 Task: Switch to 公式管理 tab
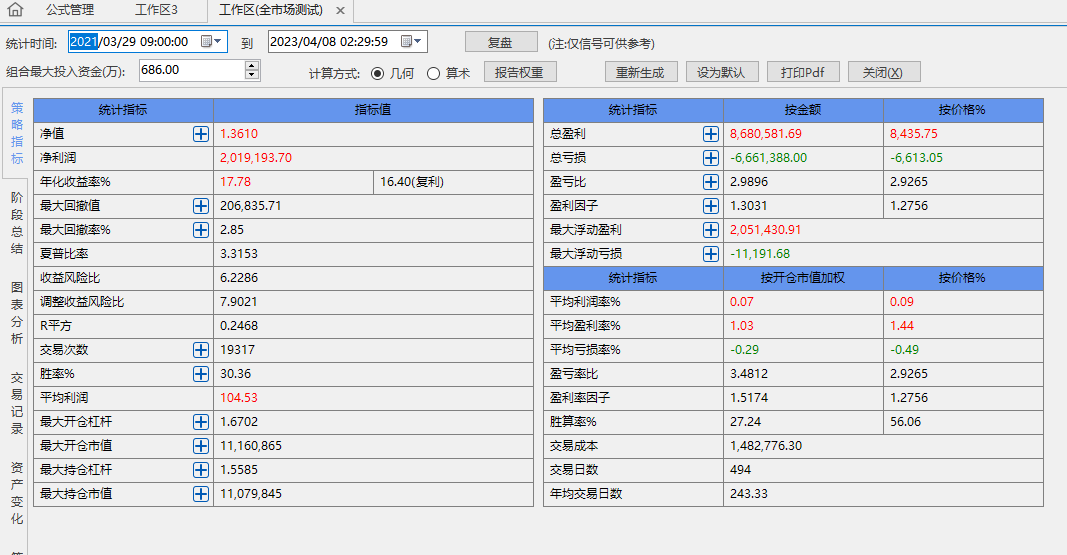(69, 10)
